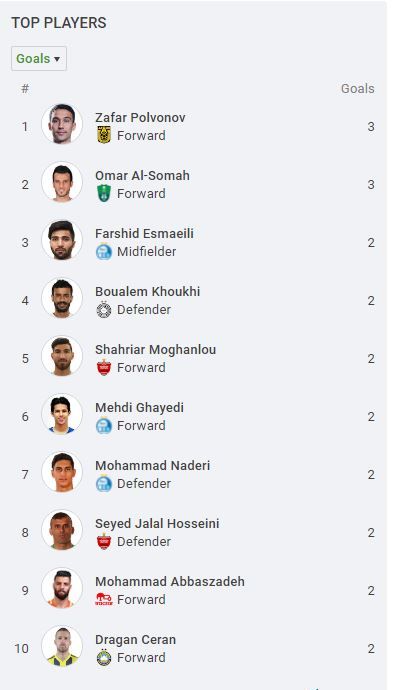Image resolution: width=397 pixels, height=690 pixels.
Task: Open Mohammad Abbaszadeh player profile link
Action: pyautogui.click(x=170, y=581)
